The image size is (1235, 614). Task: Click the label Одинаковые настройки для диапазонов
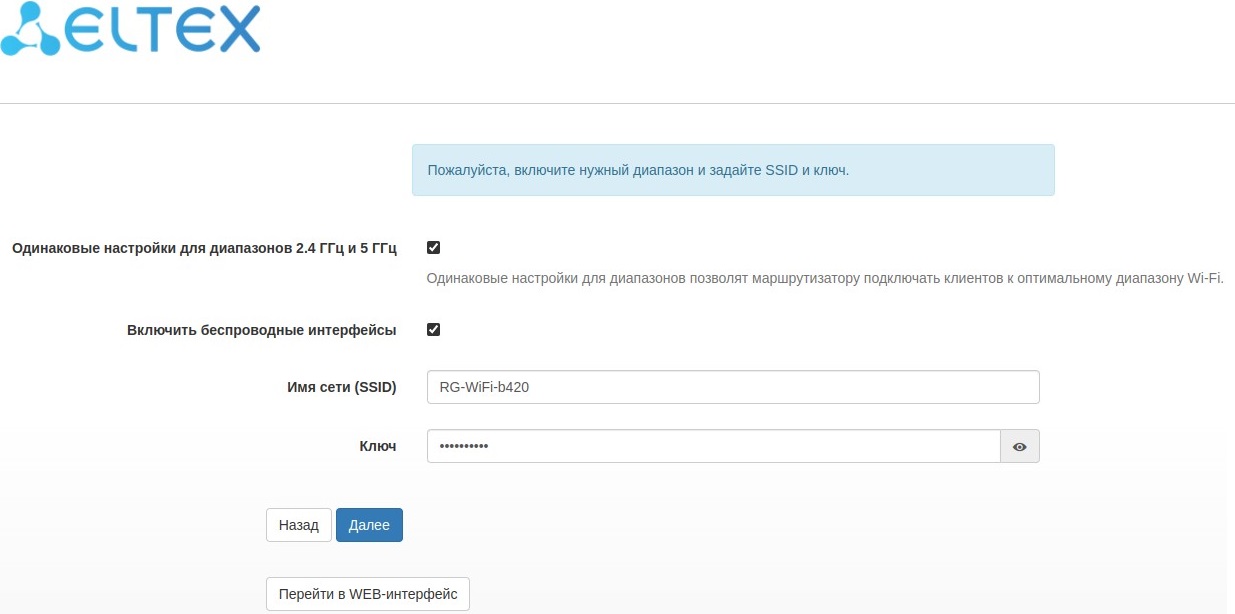coord(204,248)
